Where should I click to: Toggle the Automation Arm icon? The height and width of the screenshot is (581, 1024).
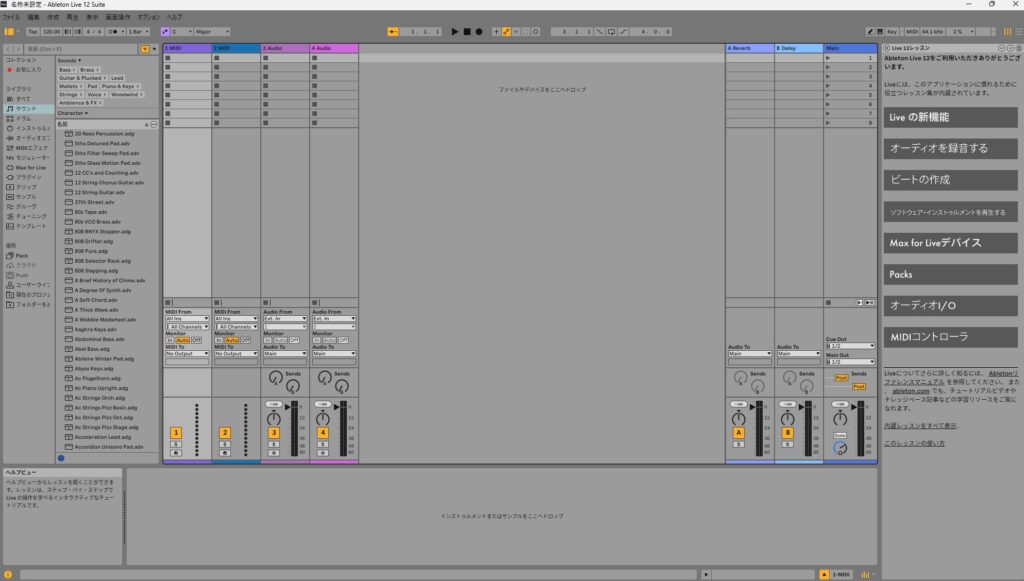click(x=505, y=31)
